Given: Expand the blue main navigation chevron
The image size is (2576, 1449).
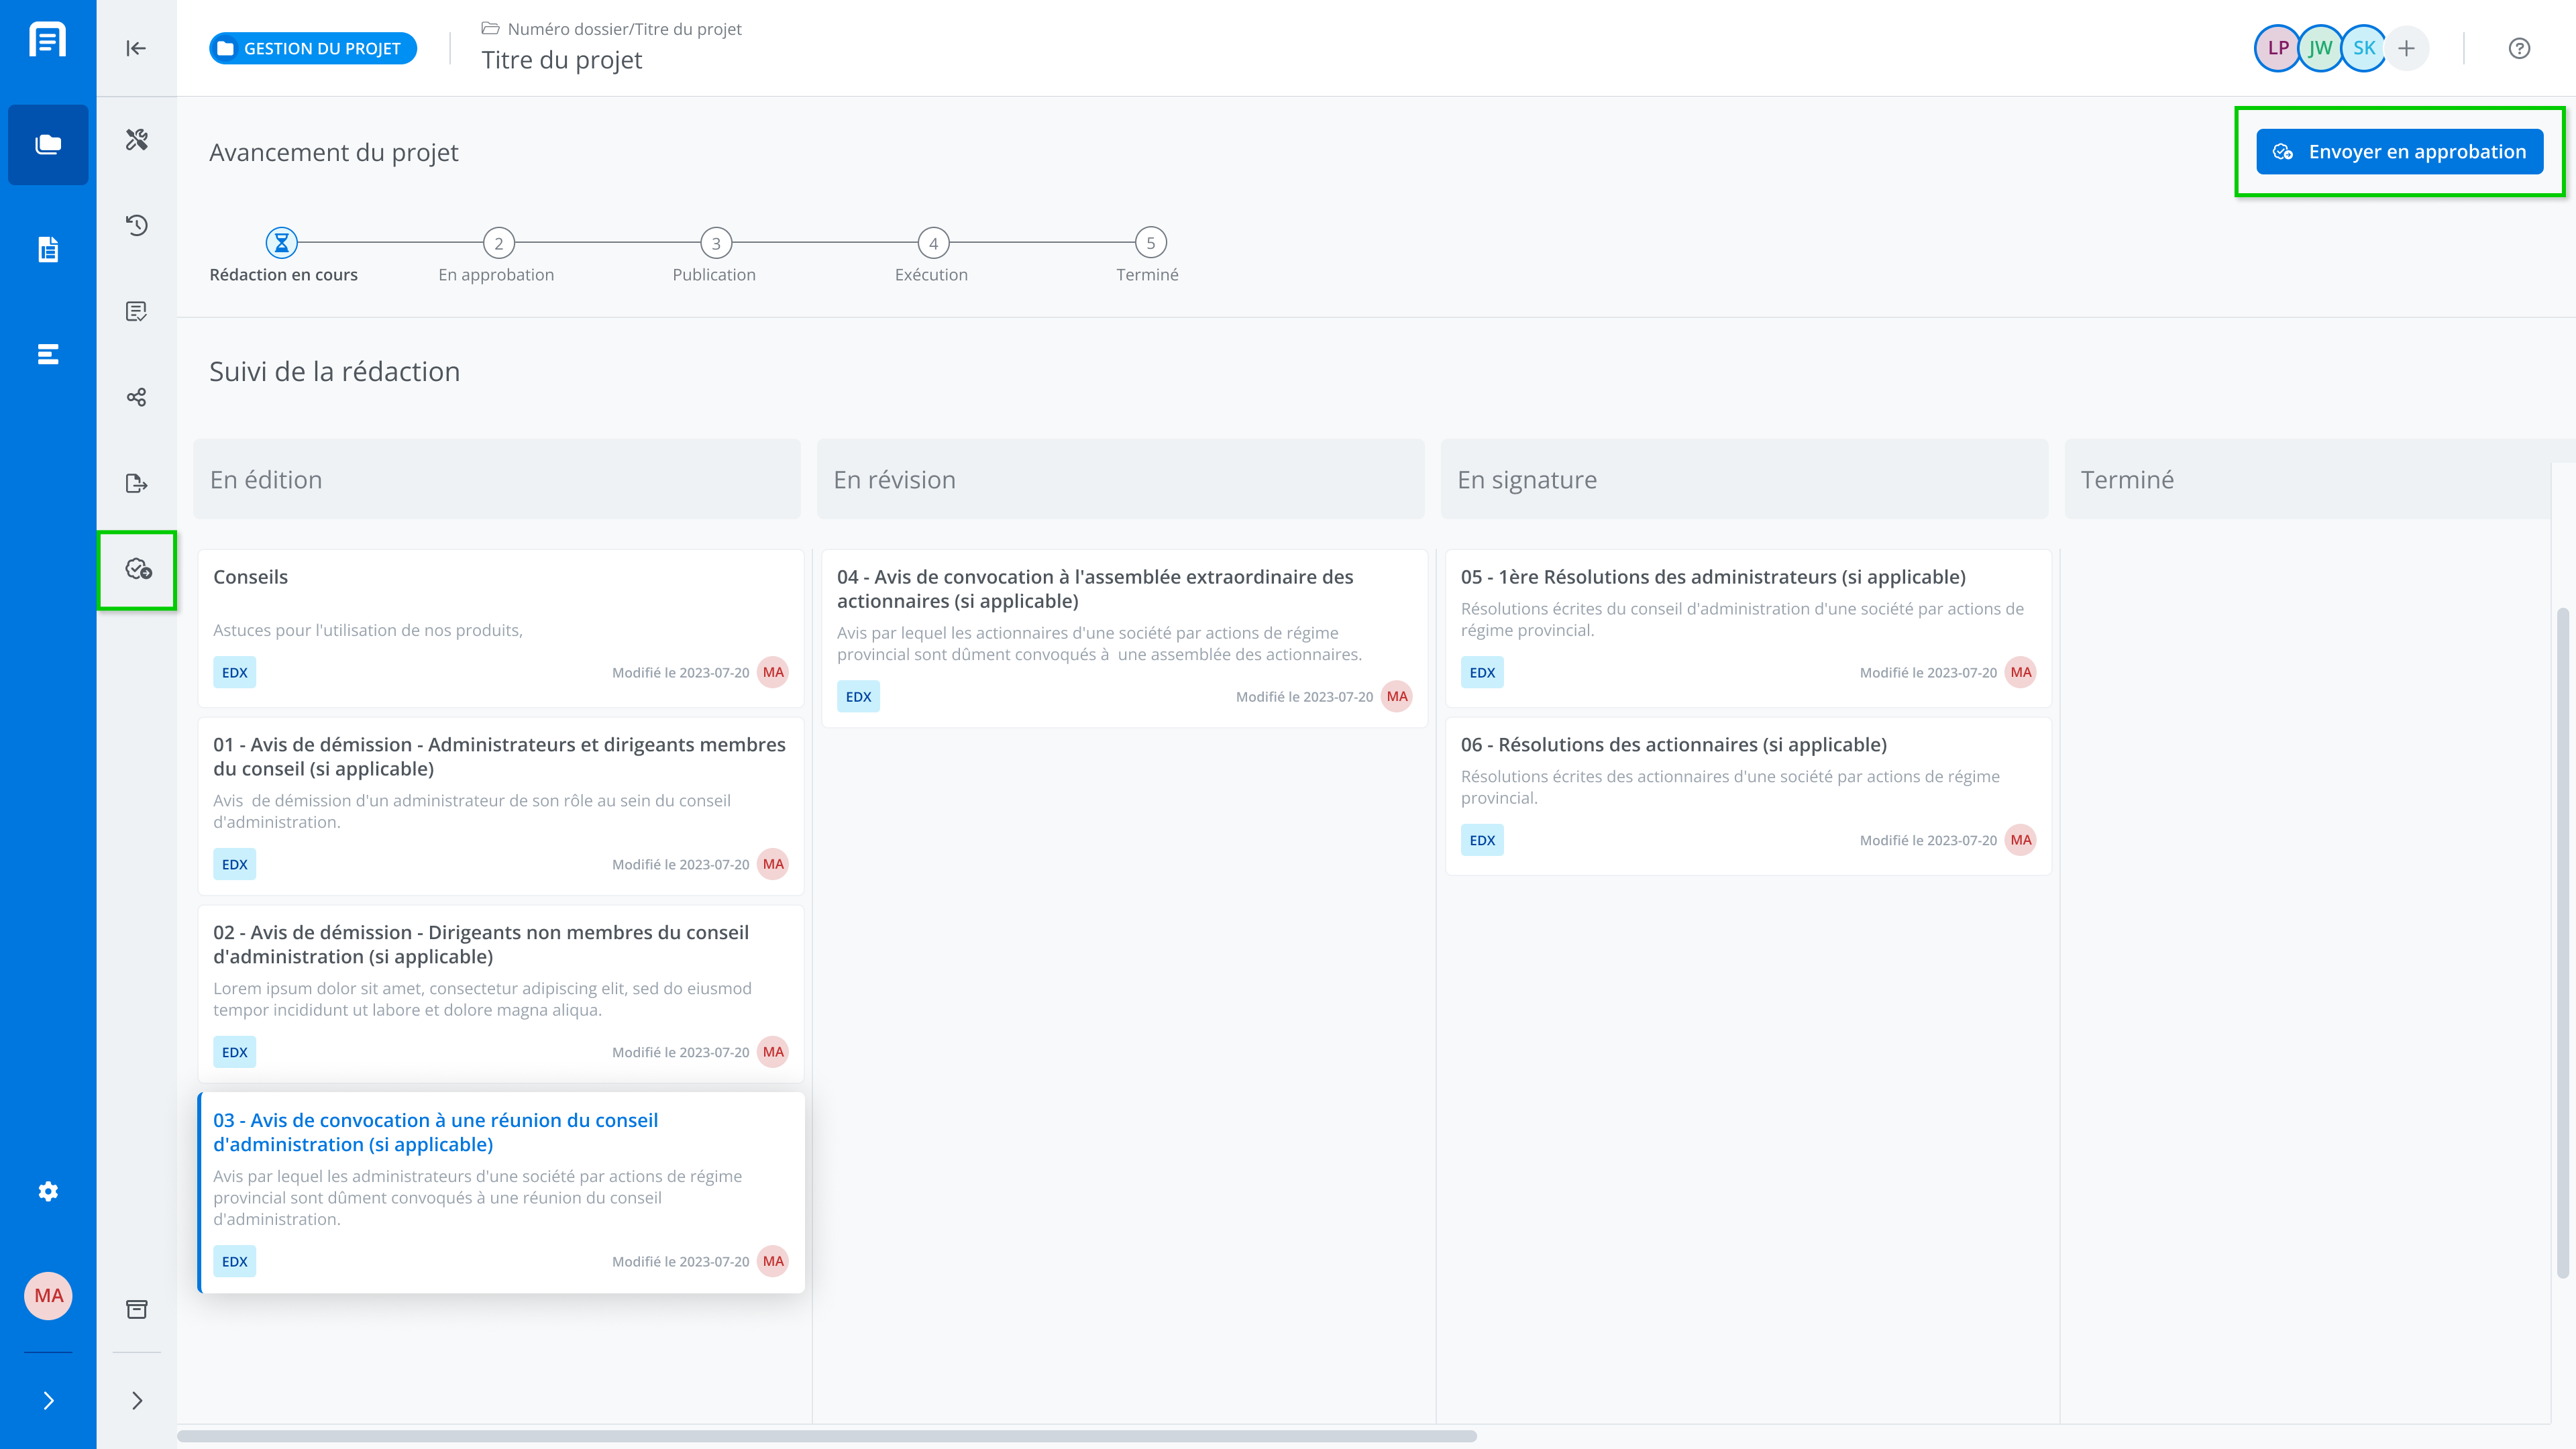Looking at the screenshot, I should 48,1400.
